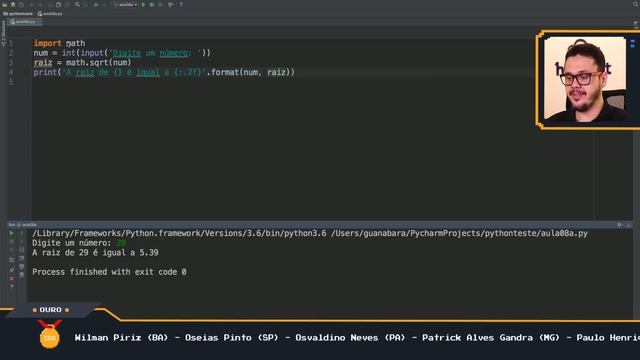
Task: Select pythonteste in the navigation bar
Action: click(18, 14)
